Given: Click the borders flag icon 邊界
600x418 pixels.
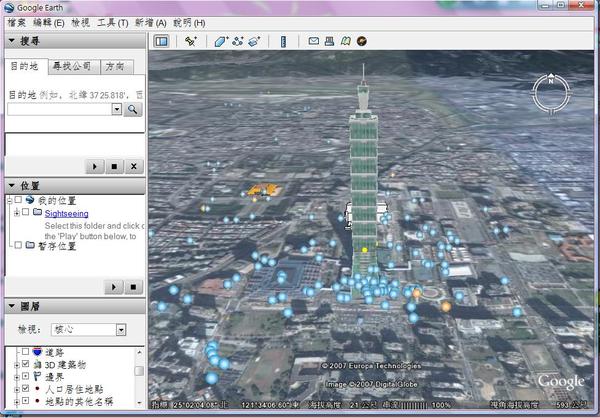Looking at the screenshot, I should pos(37,377).
